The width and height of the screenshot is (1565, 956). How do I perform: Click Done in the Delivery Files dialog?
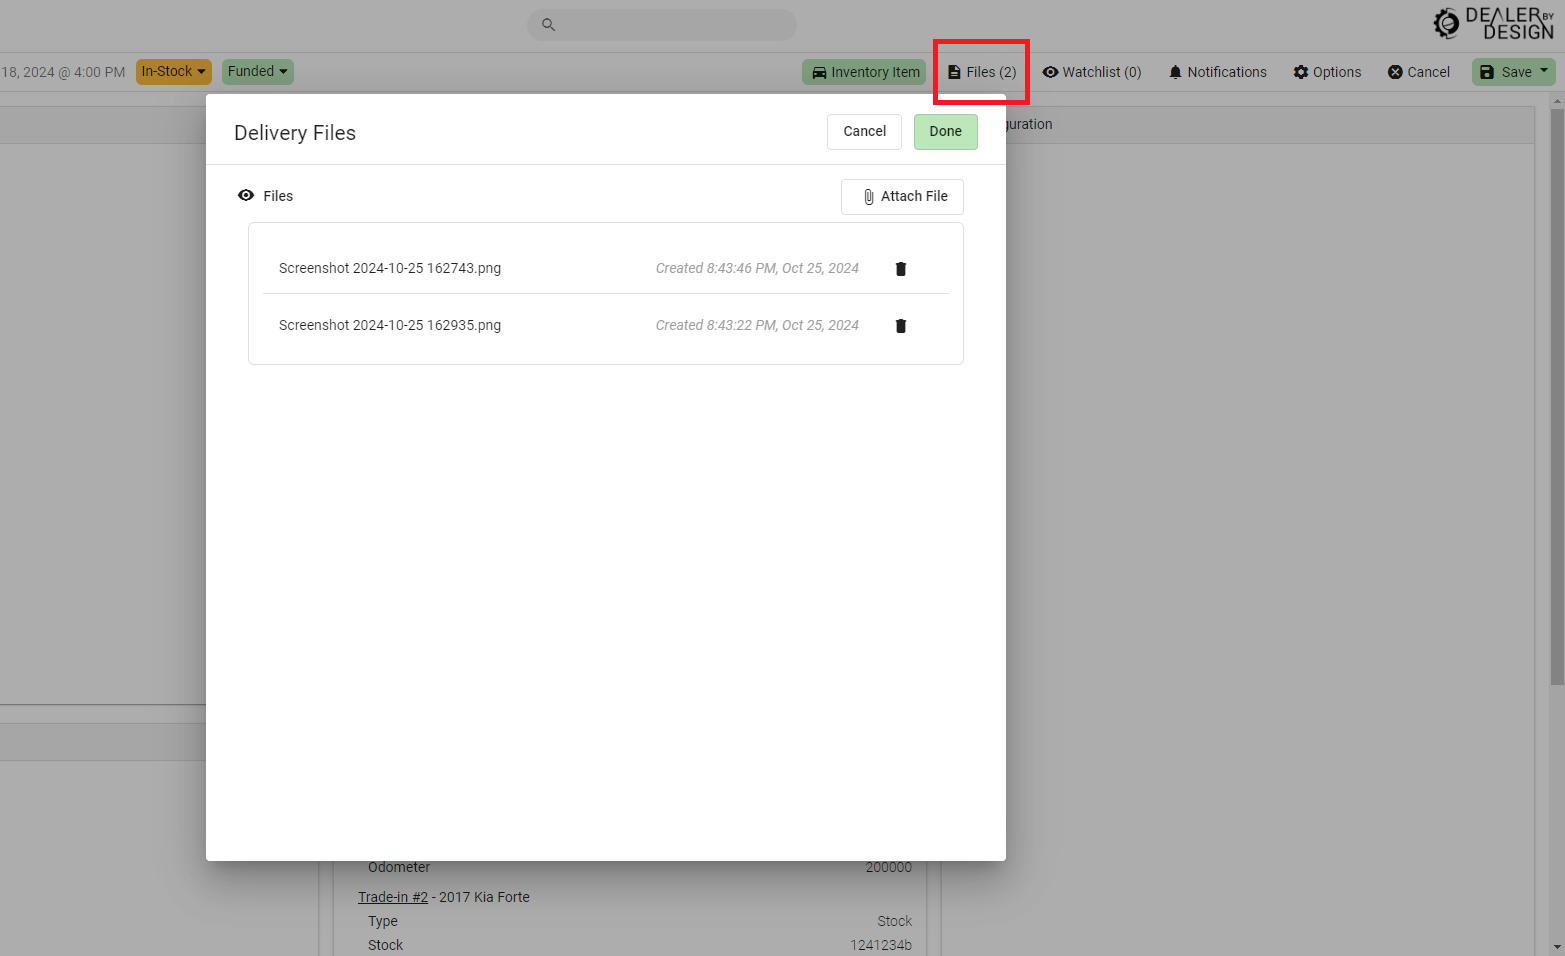point(945,132)
